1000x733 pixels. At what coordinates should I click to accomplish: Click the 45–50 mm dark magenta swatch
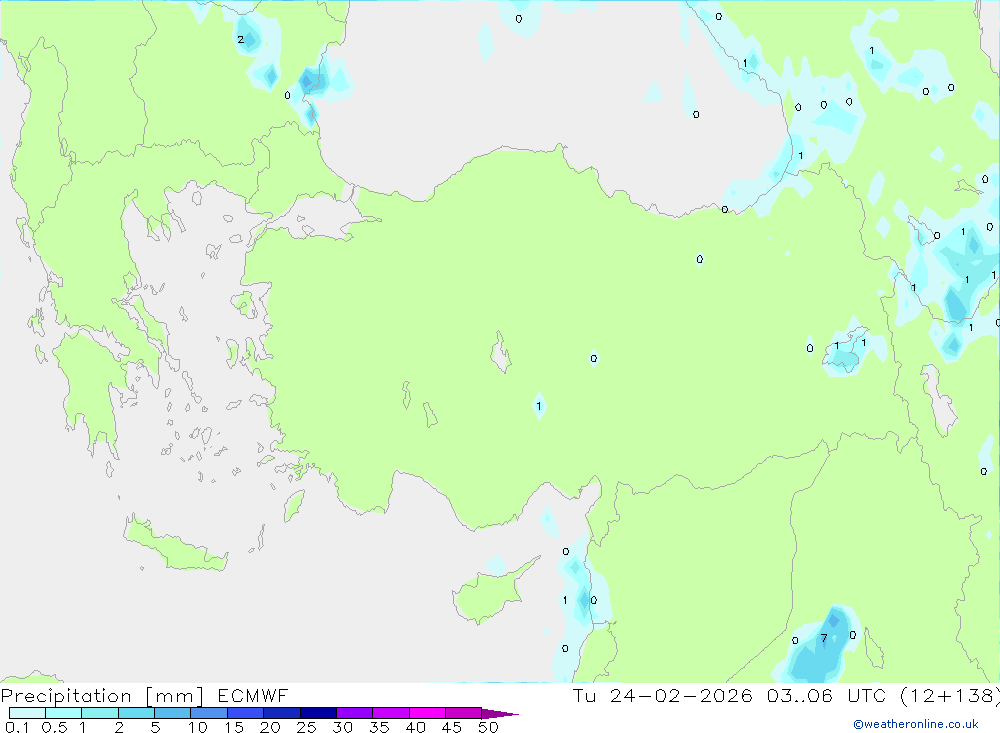tap(464, 713)
